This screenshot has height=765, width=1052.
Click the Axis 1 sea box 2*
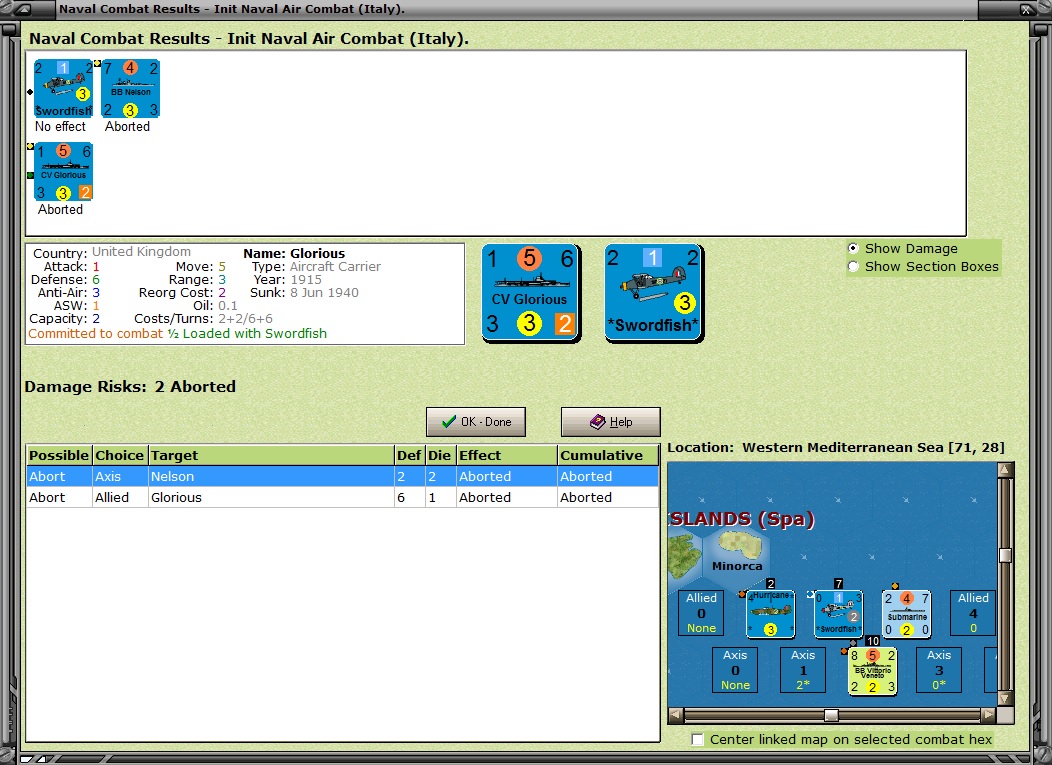tap(803, 670)
